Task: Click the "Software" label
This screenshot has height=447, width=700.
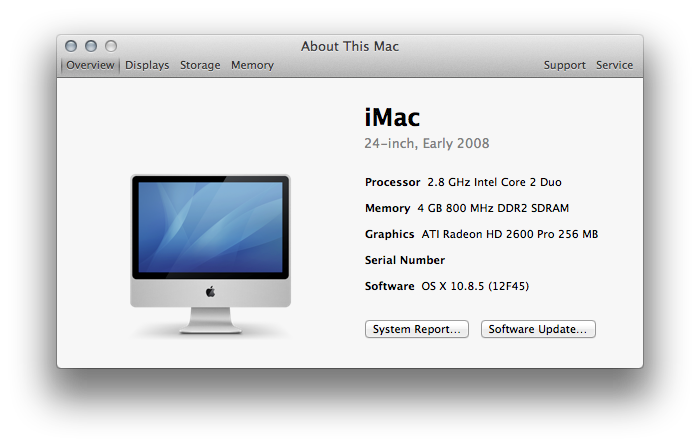Action: point(389,286)
